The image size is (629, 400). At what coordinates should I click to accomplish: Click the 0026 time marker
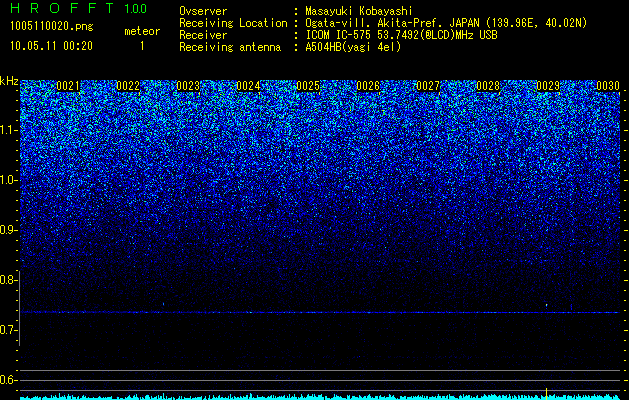(x=368, y=86)
